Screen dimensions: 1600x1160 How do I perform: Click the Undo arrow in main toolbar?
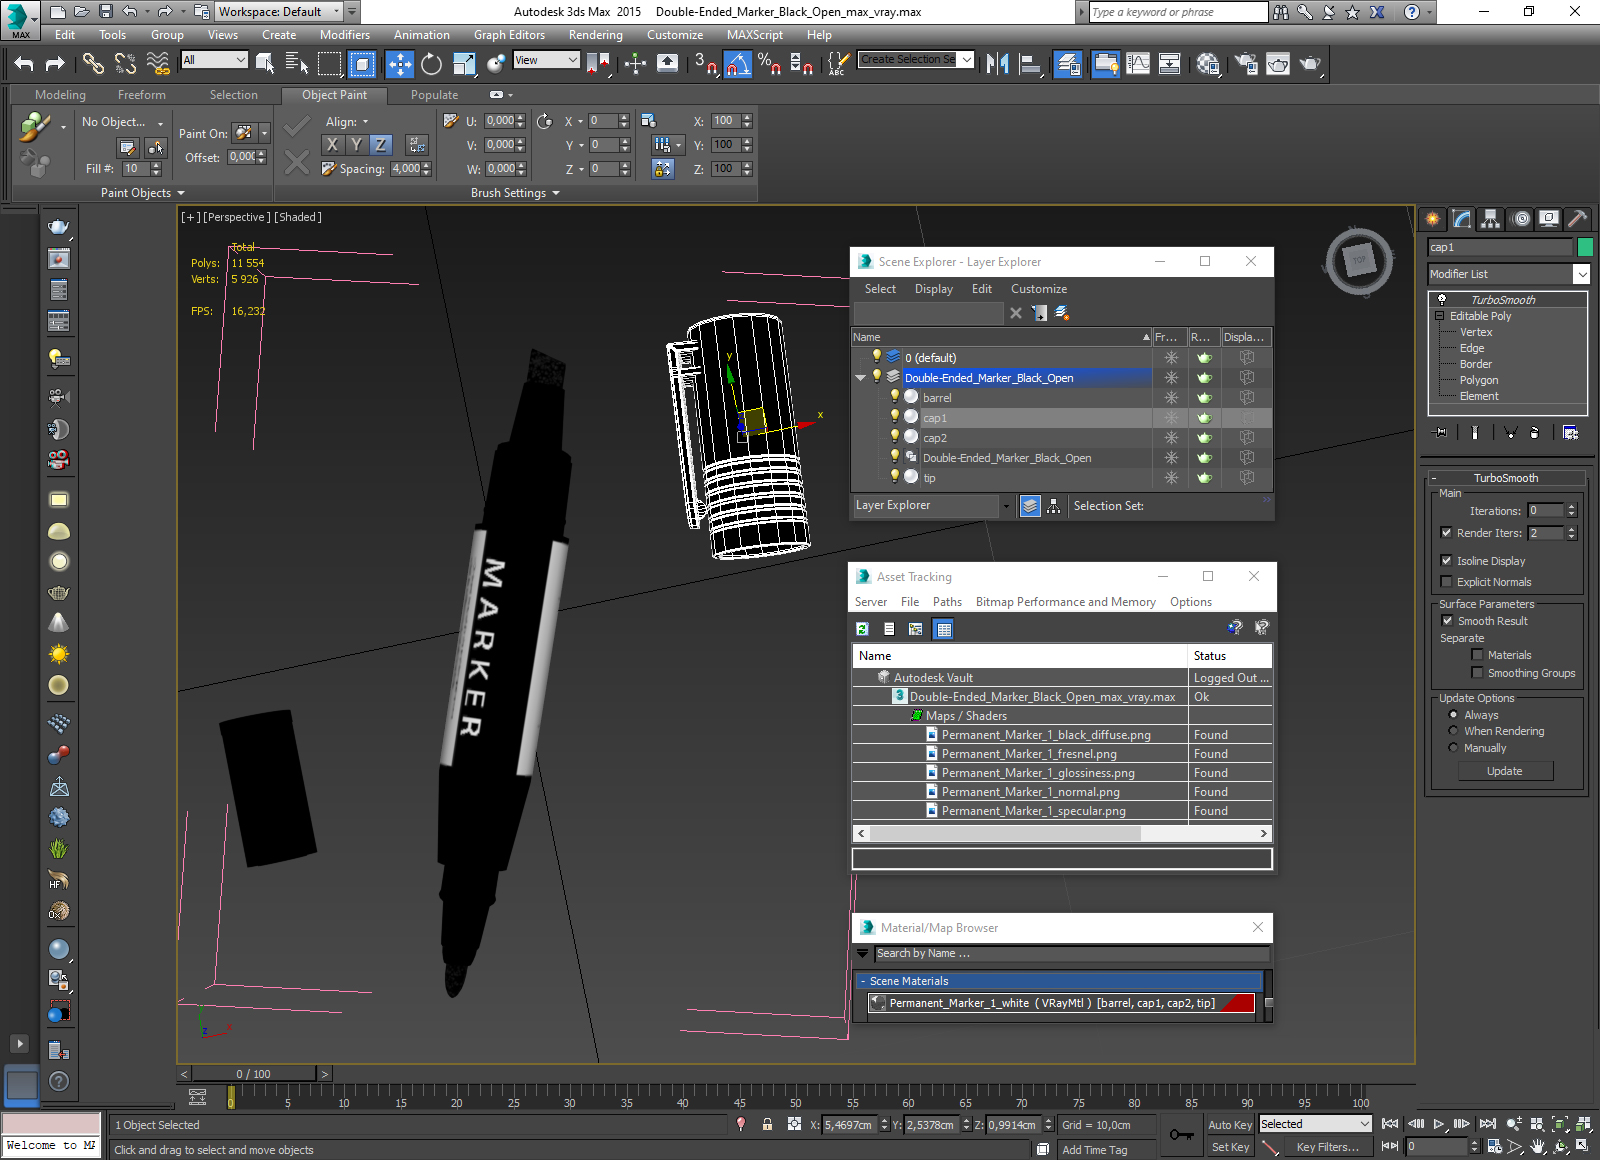pyautogui.click(x=24, y=64)
